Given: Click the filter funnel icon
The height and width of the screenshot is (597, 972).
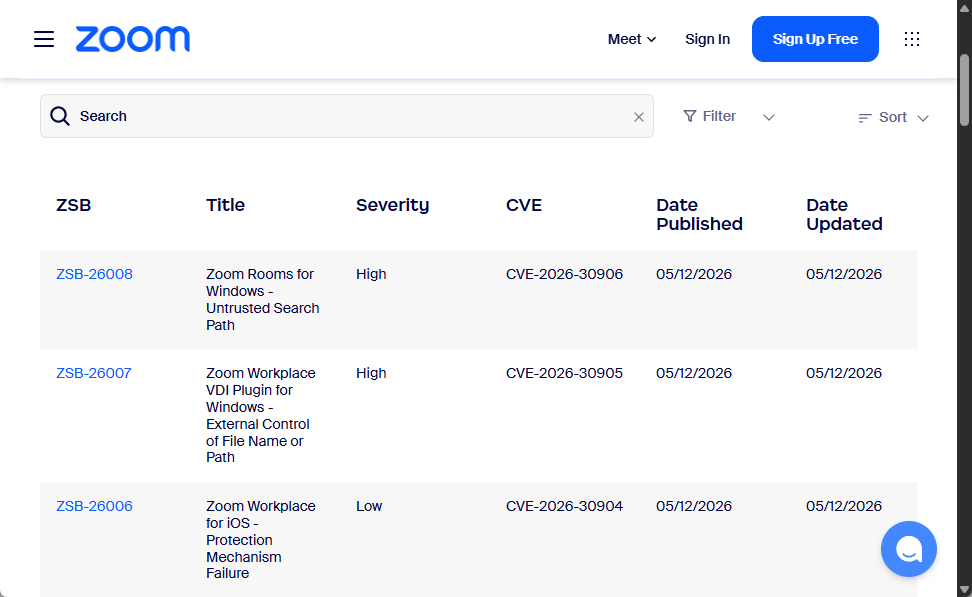Looking at the screenshot, I should (x=689, y=116).
